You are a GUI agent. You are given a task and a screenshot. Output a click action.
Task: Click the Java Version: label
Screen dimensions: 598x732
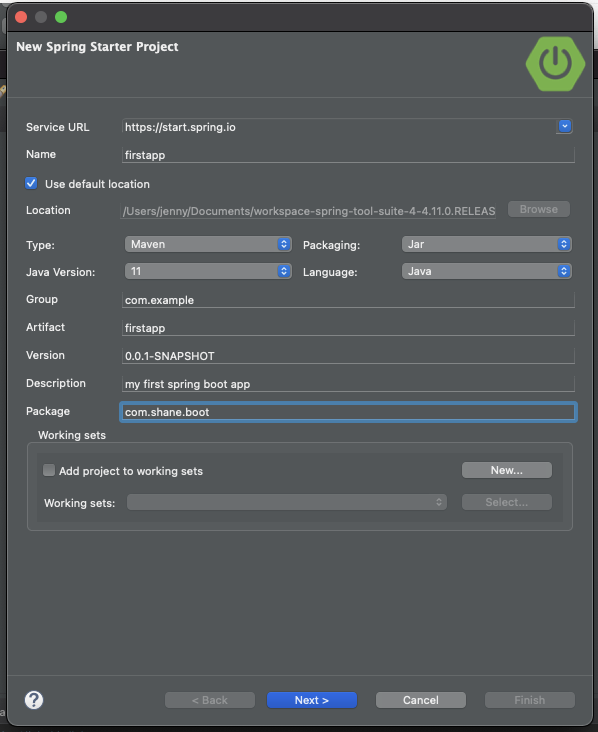point(61,272)
